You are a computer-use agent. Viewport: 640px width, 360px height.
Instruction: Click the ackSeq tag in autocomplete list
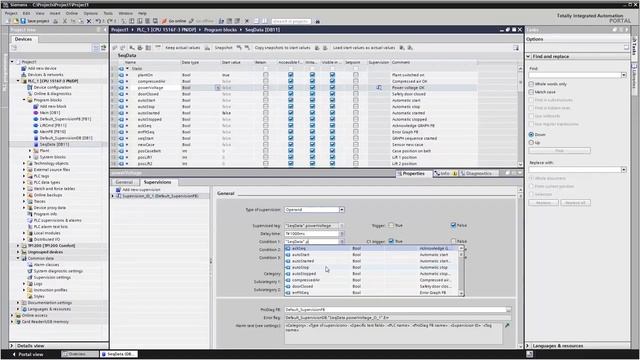click(x=299, y=248)
